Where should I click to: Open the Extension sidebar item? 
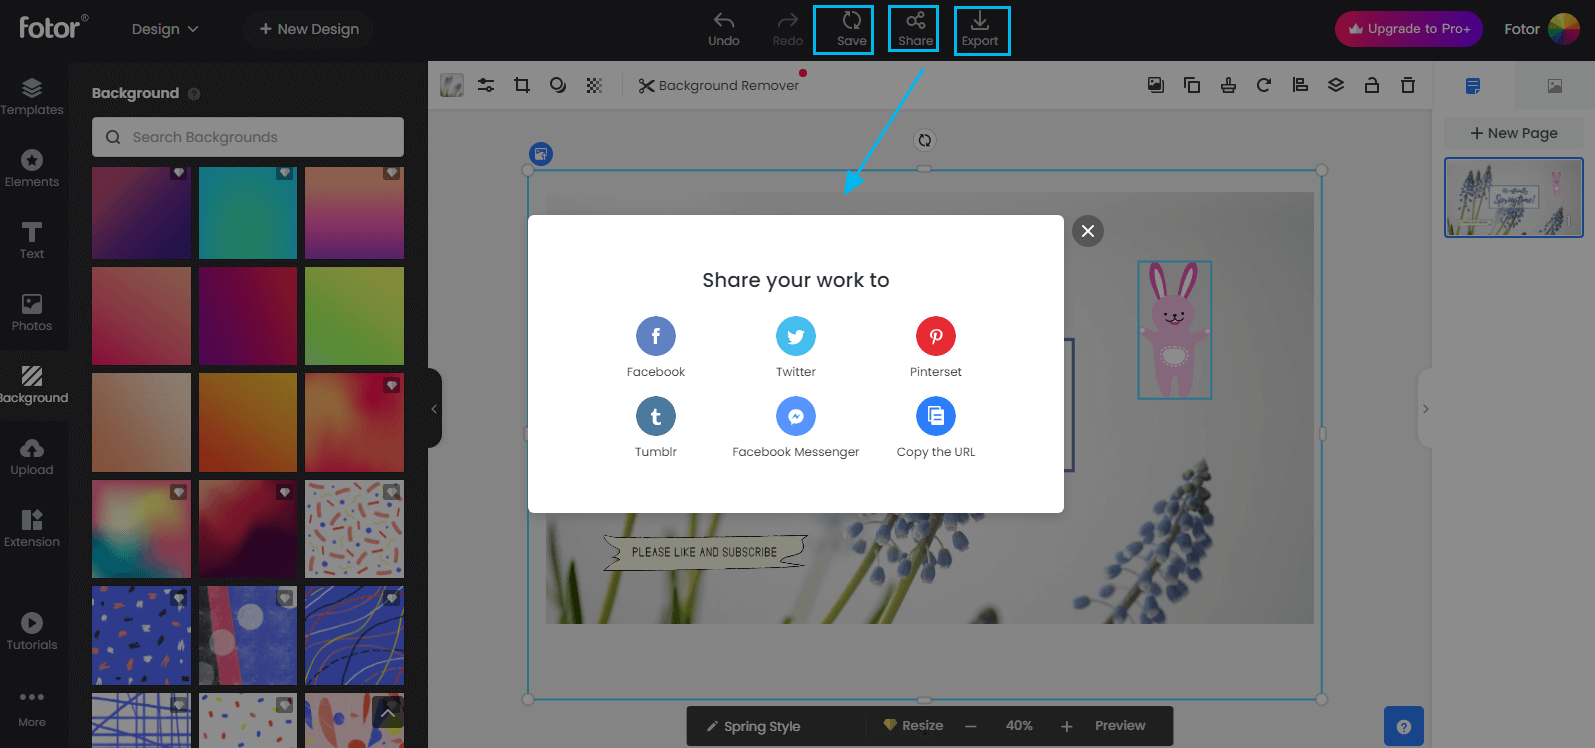coord(32,529)
